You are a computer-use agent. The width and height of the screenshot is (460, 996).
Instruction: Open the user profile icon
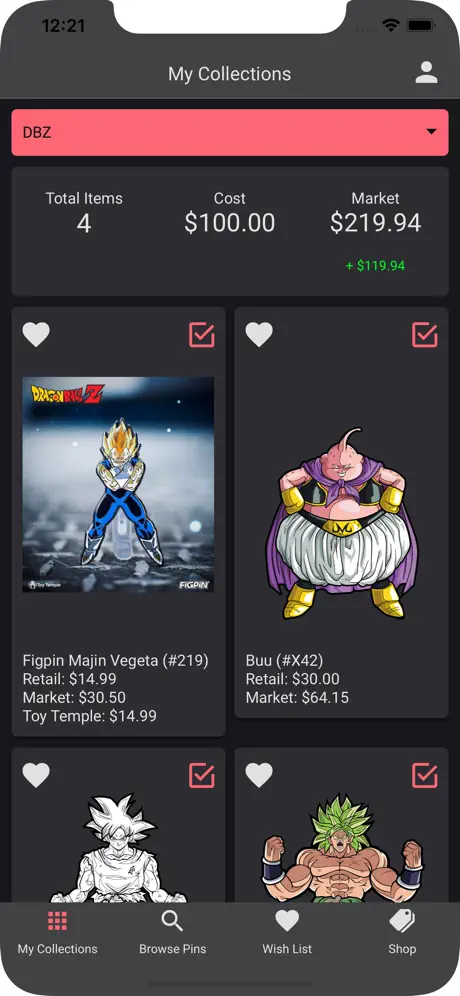tap(426, 72)
